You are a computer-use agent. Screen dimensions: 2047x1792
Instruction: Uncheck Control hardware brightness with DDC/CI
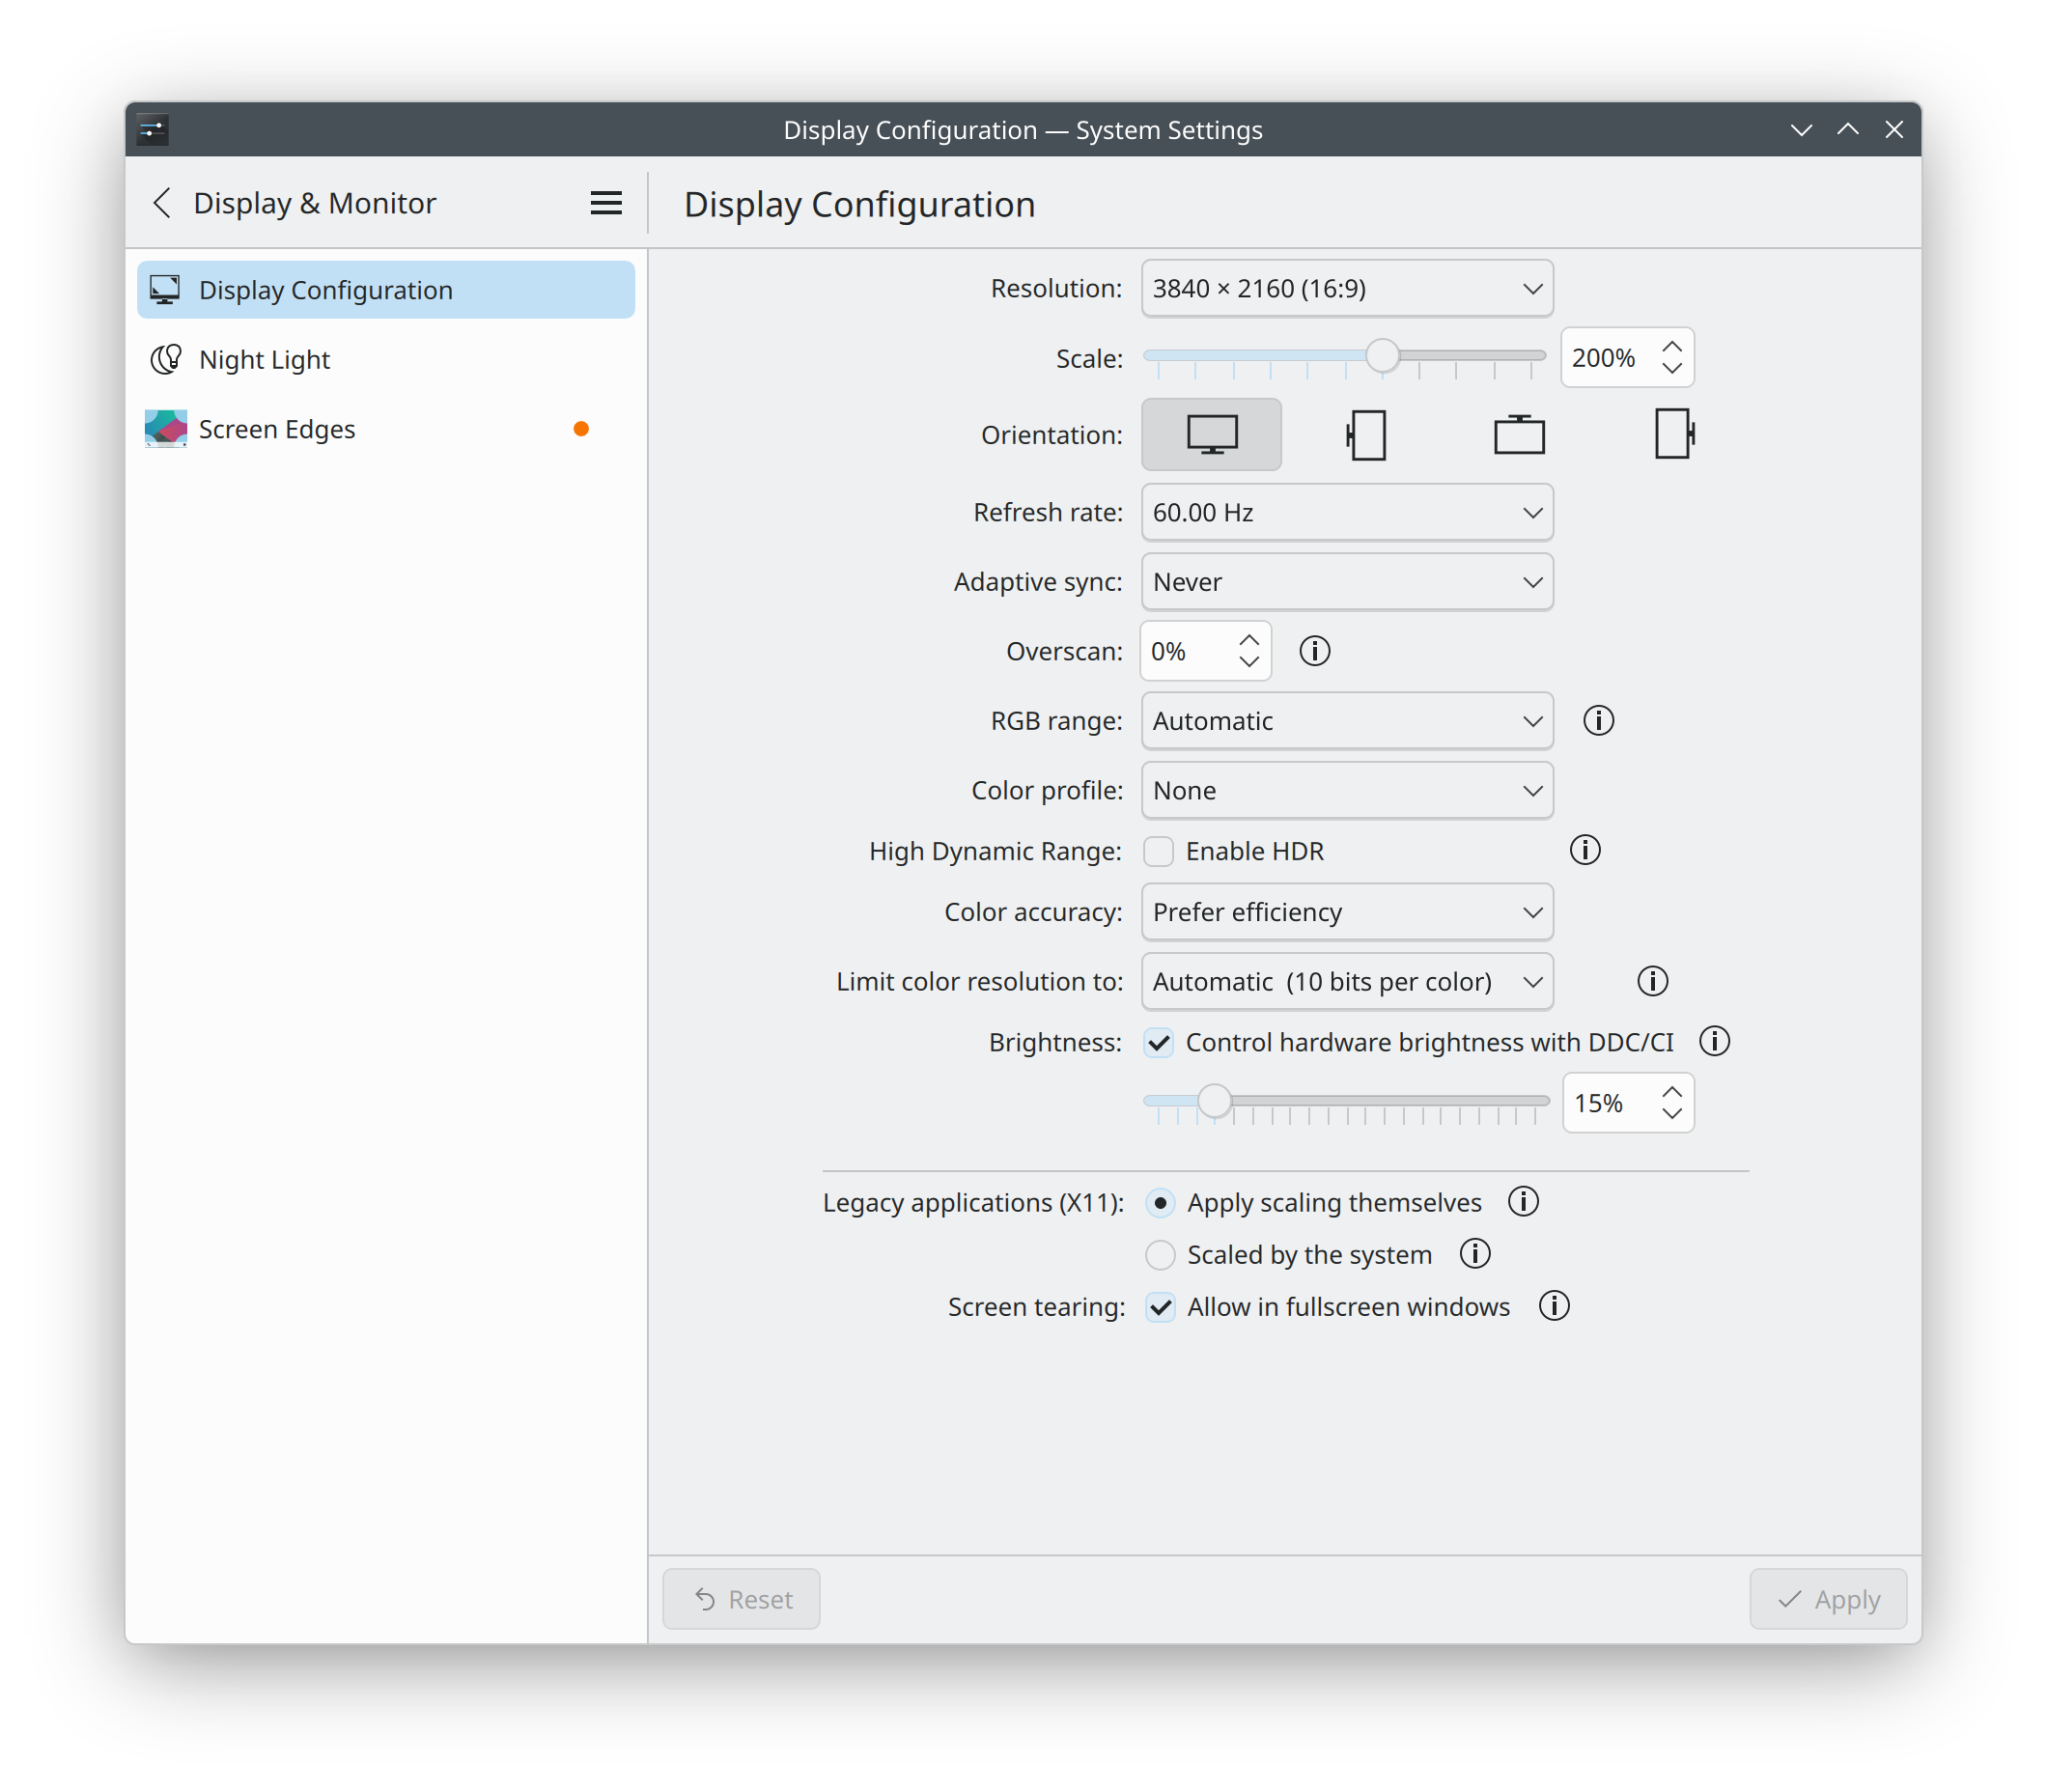pos(1158,1042)
